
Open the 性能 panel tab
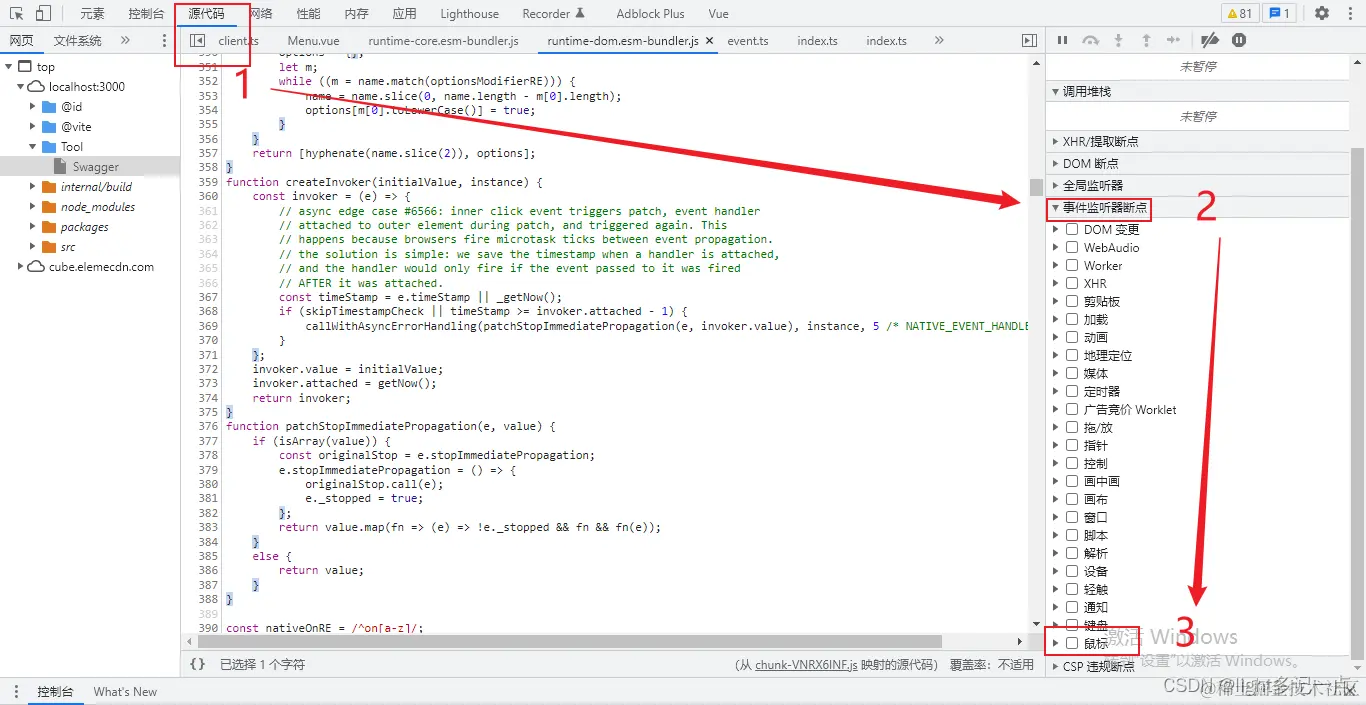tap(309, 14)
